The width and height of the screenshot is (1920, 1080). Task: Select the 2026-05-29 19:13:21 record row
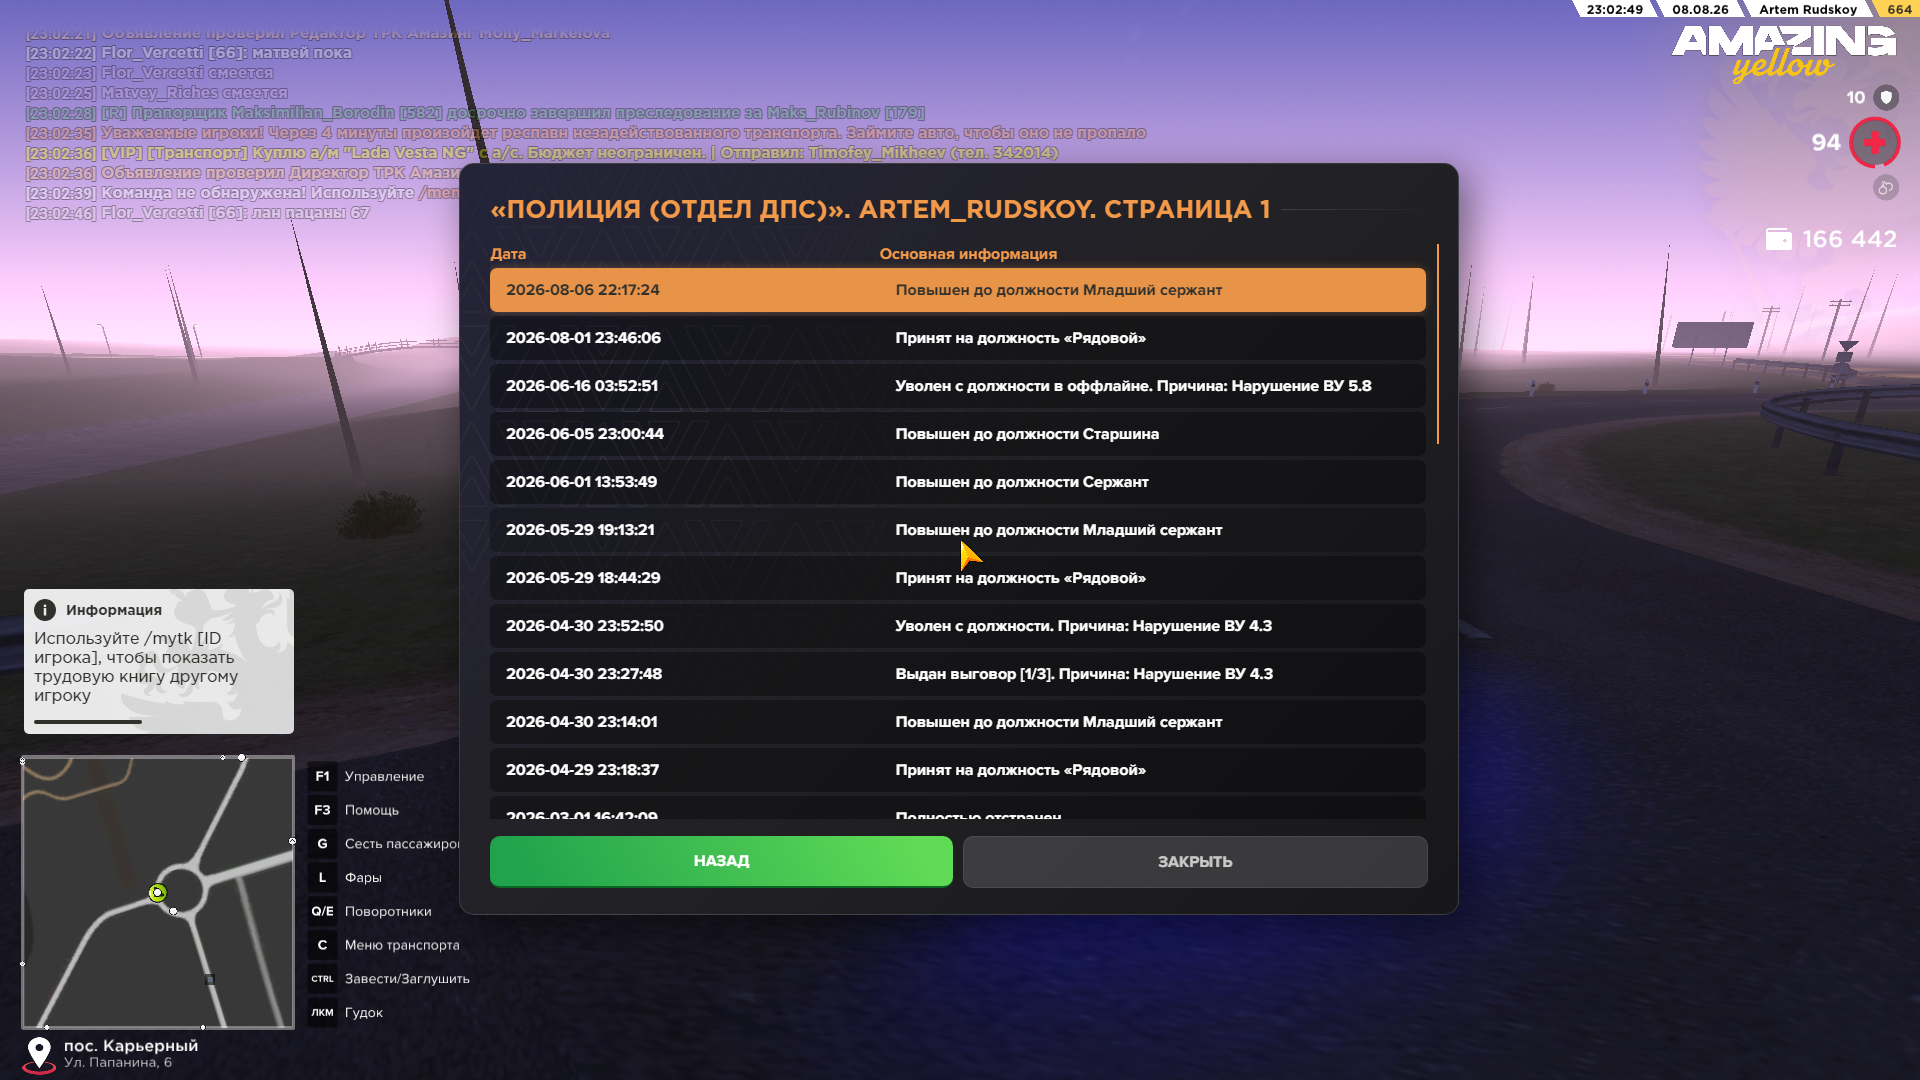point(957,530)
